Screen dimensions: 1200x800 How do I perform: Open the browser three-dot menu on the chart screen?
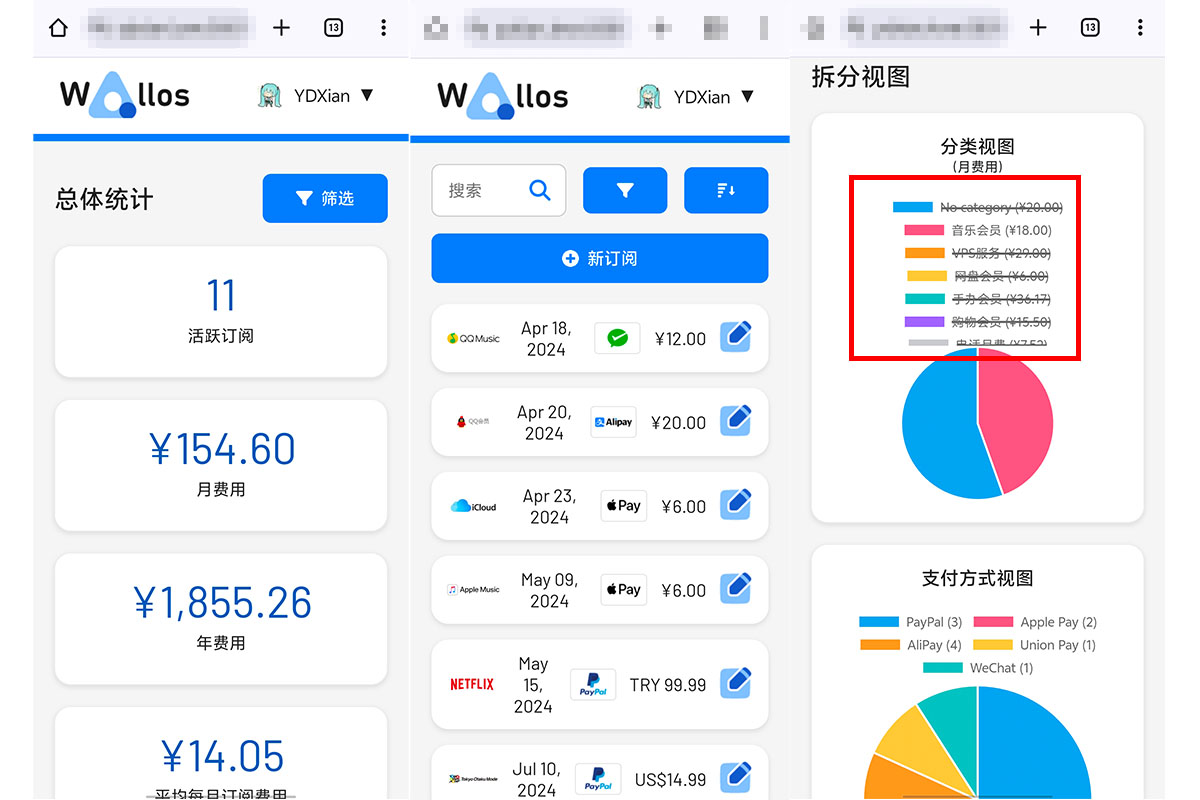click(1140, 28)
